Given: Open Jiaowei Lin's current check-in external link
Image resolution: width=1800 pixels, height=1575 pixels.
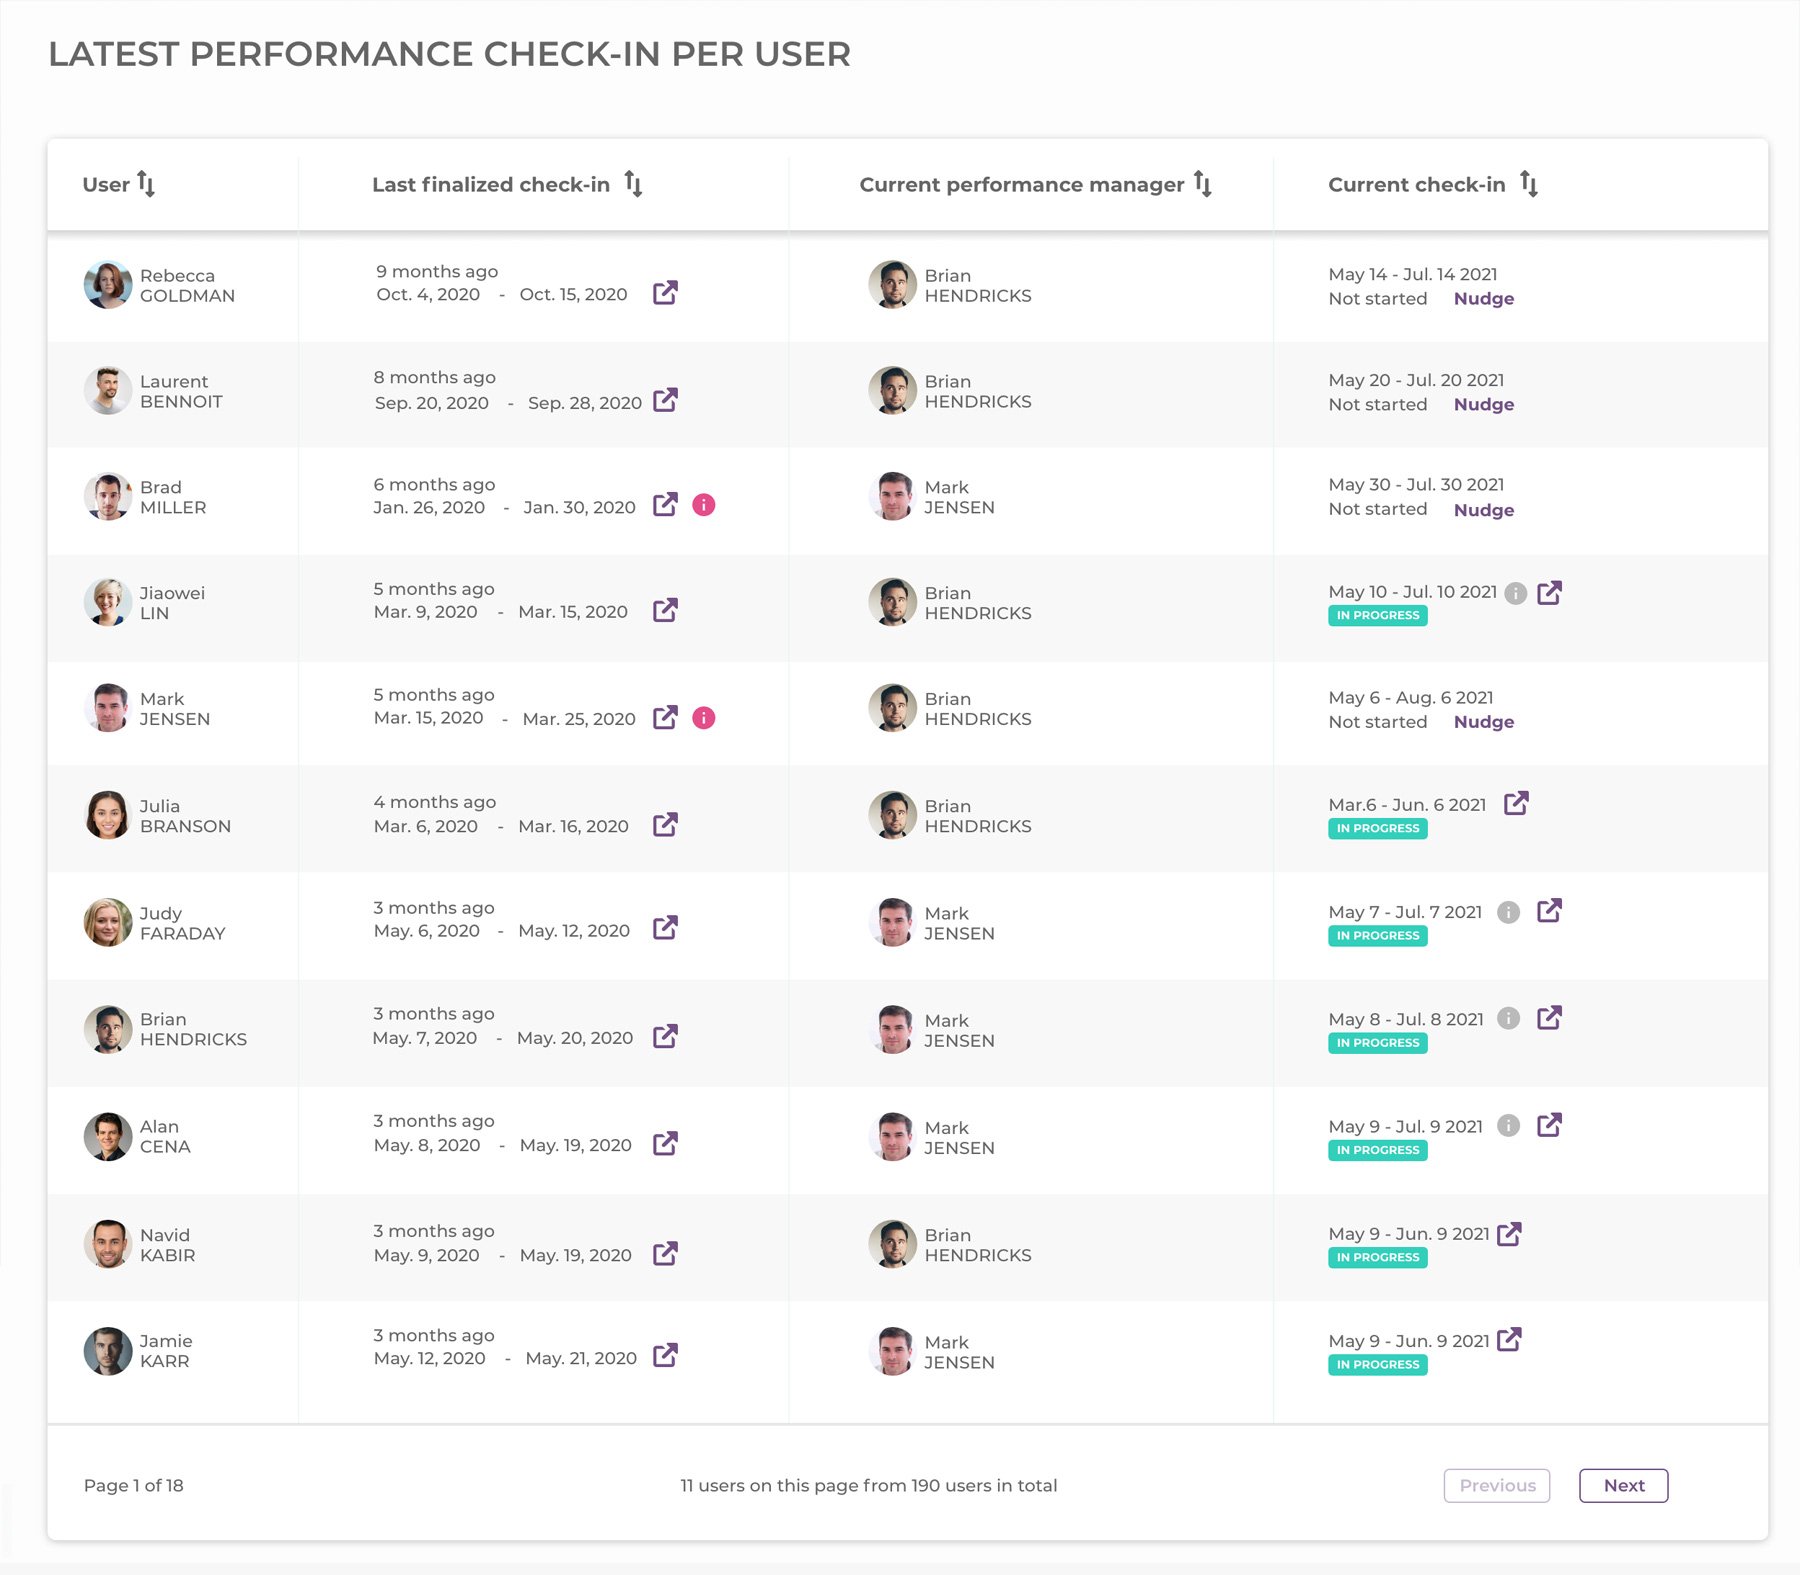Looking at the screenshot, I should point(1551,592).
